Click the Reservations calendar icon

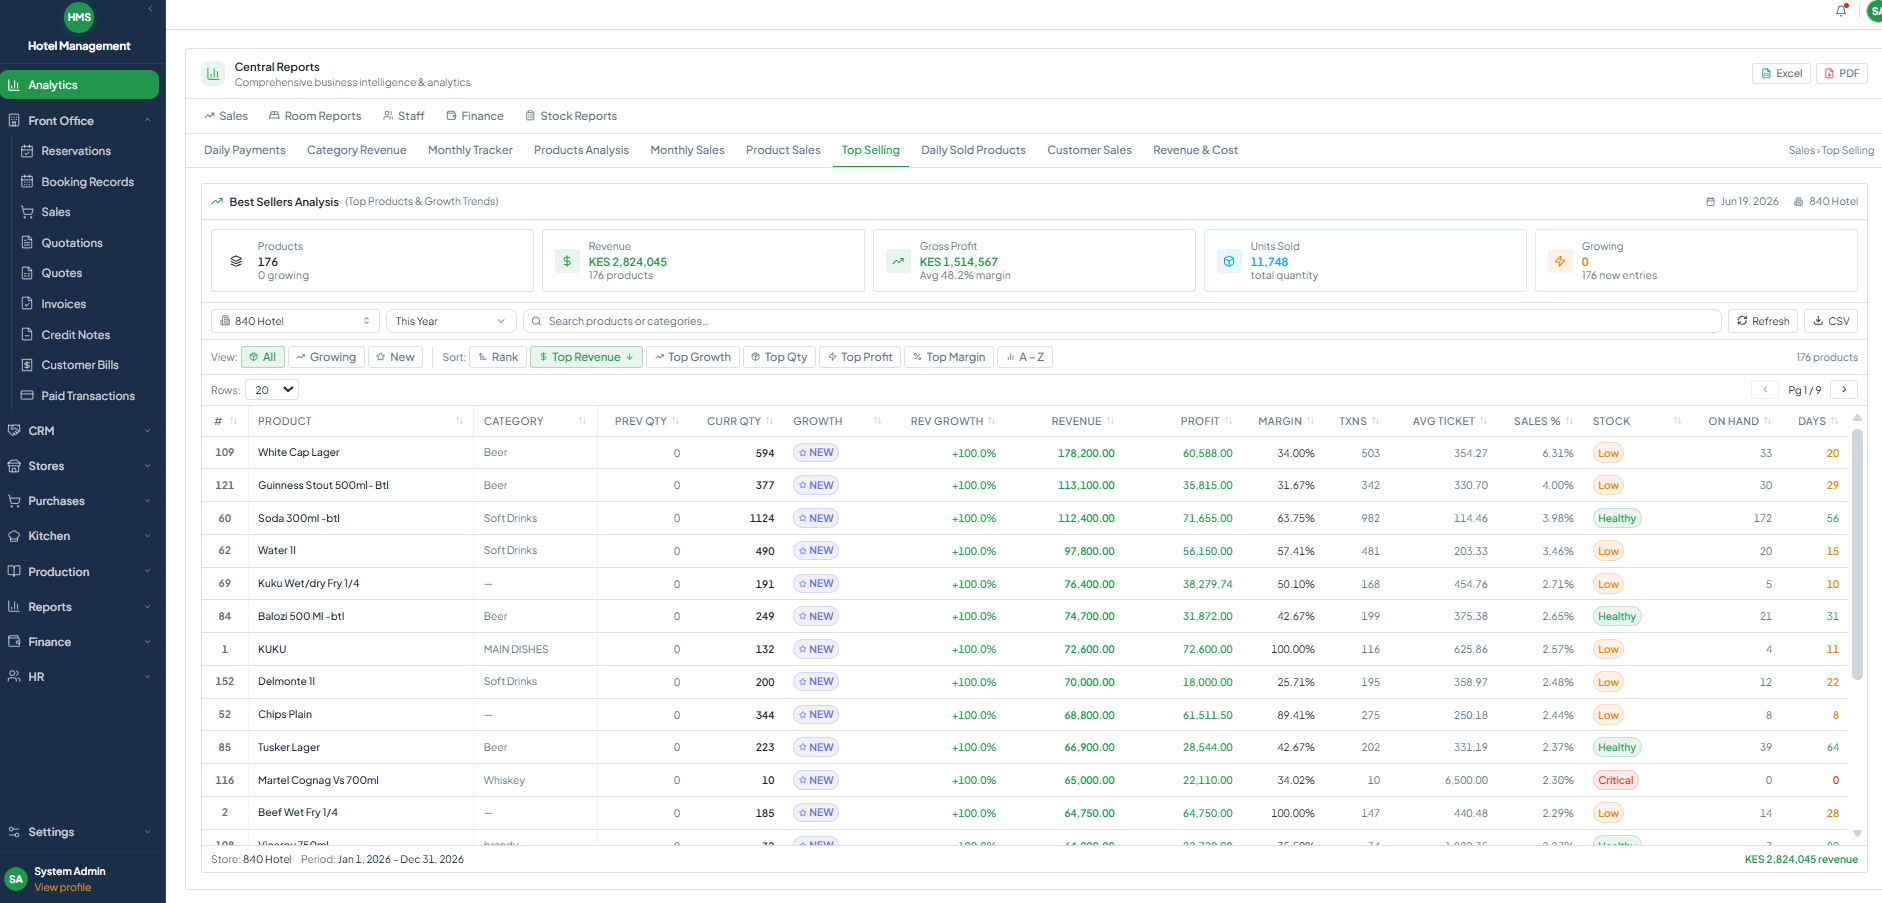[x=28, y=151]
